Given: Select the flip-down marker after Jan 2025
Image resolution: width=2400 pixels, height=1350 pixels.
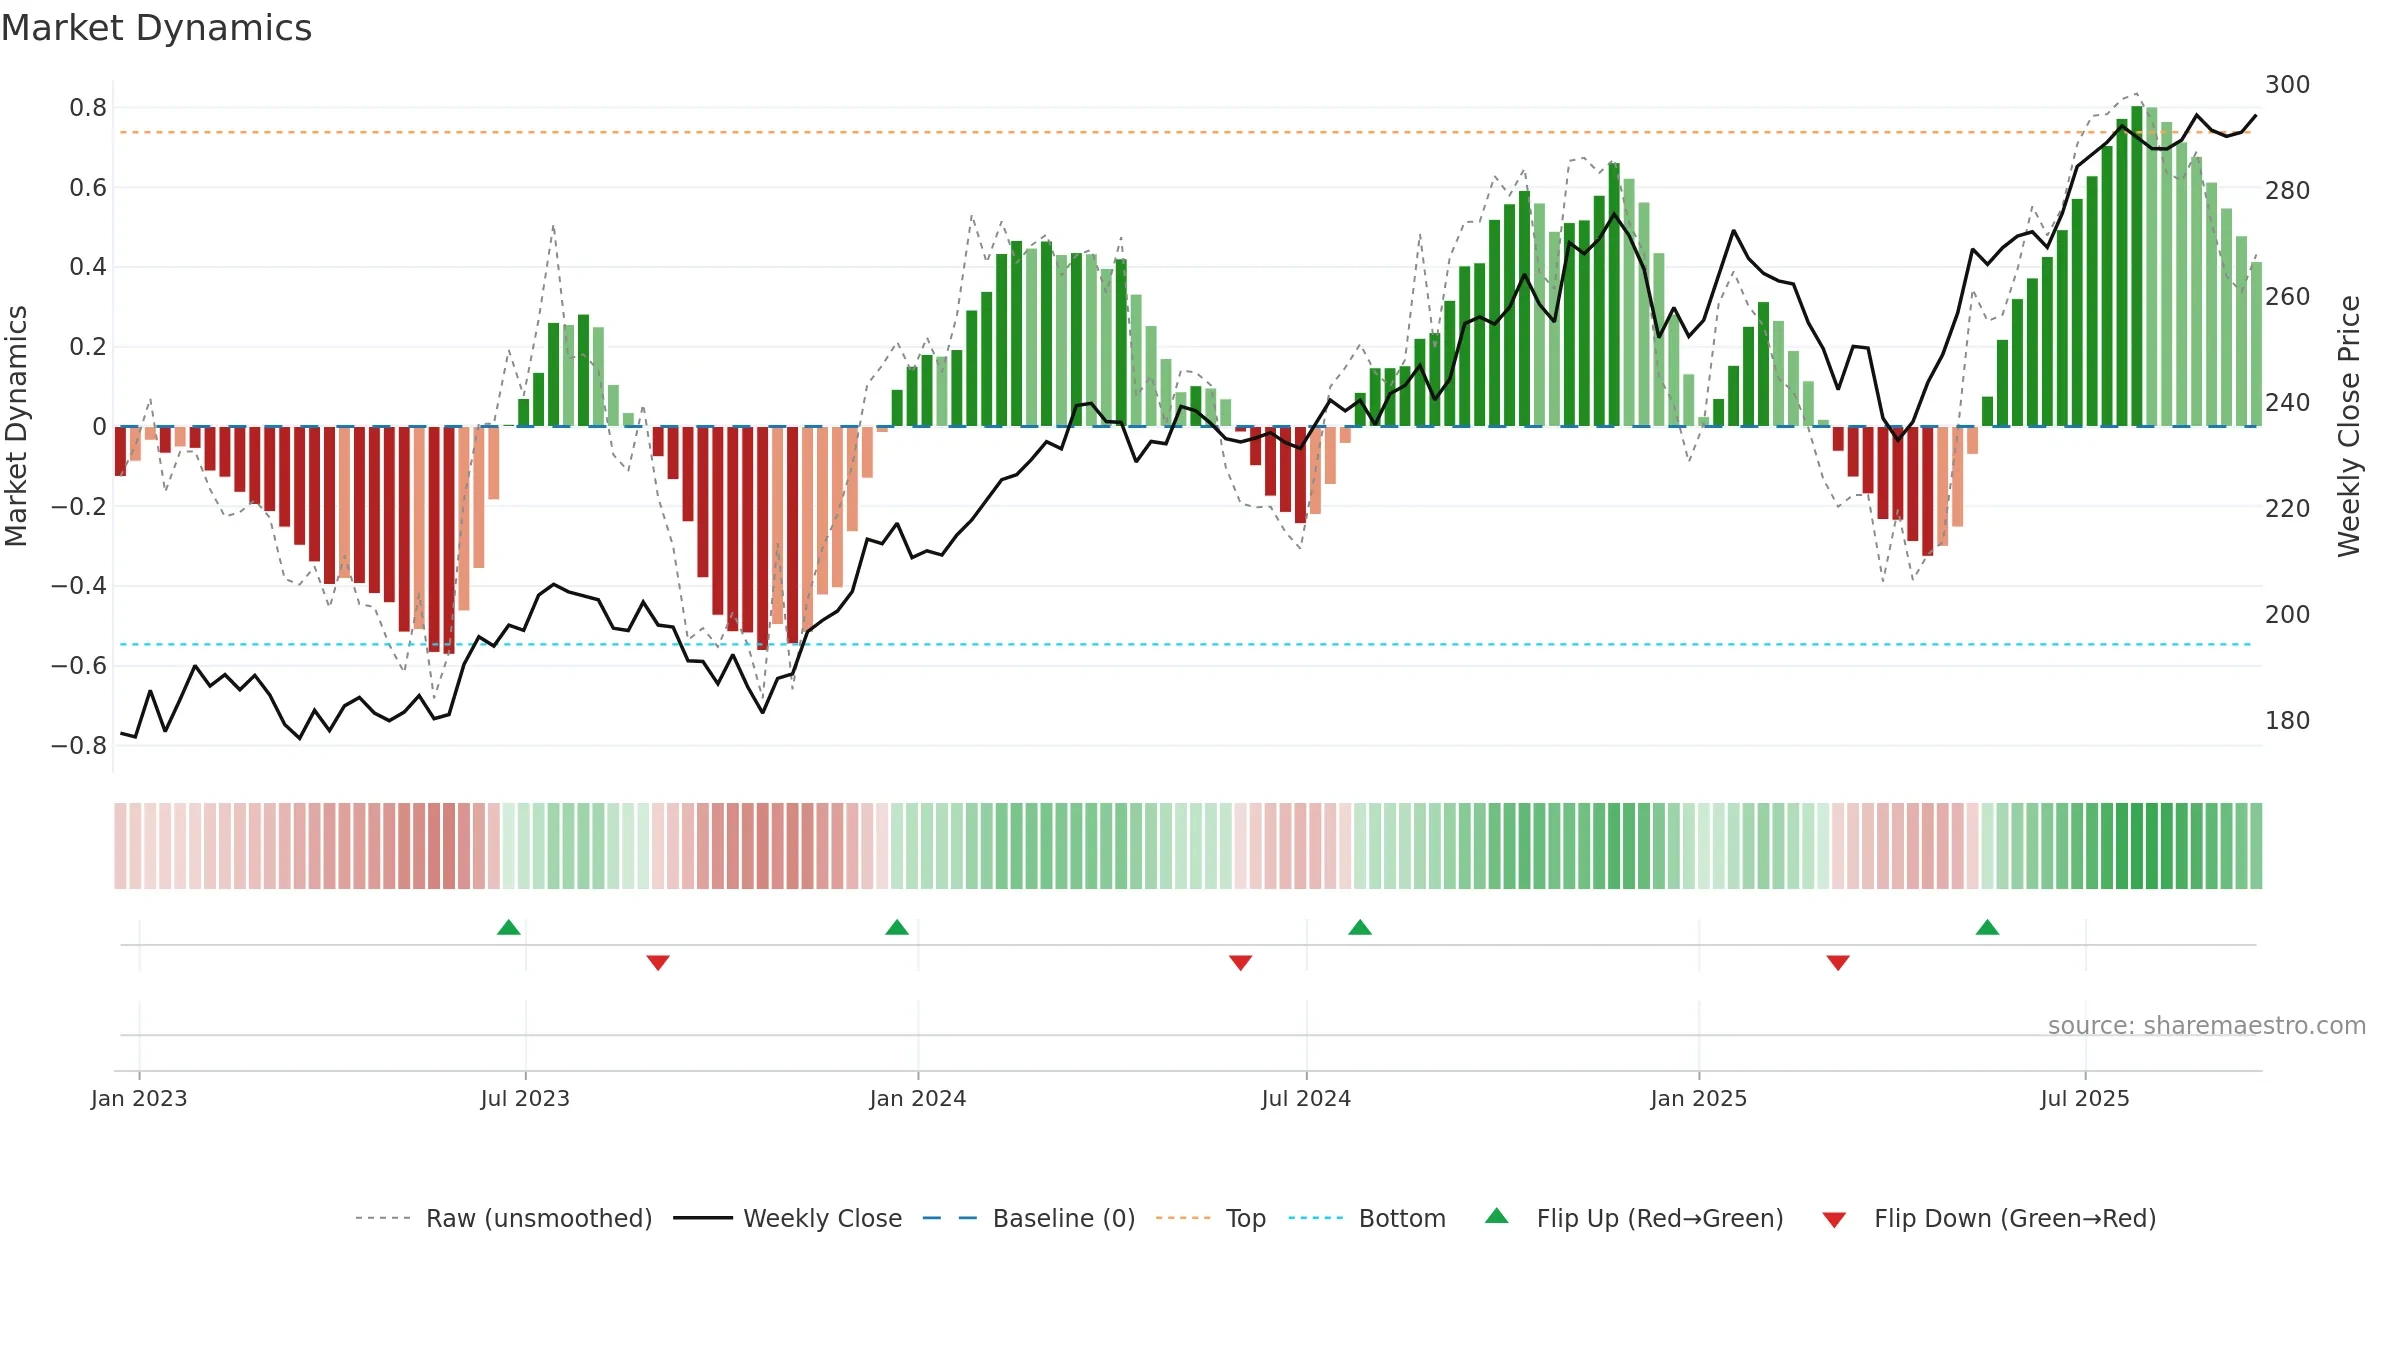Looking at the screenshot, I should [x=1838, y=962].
